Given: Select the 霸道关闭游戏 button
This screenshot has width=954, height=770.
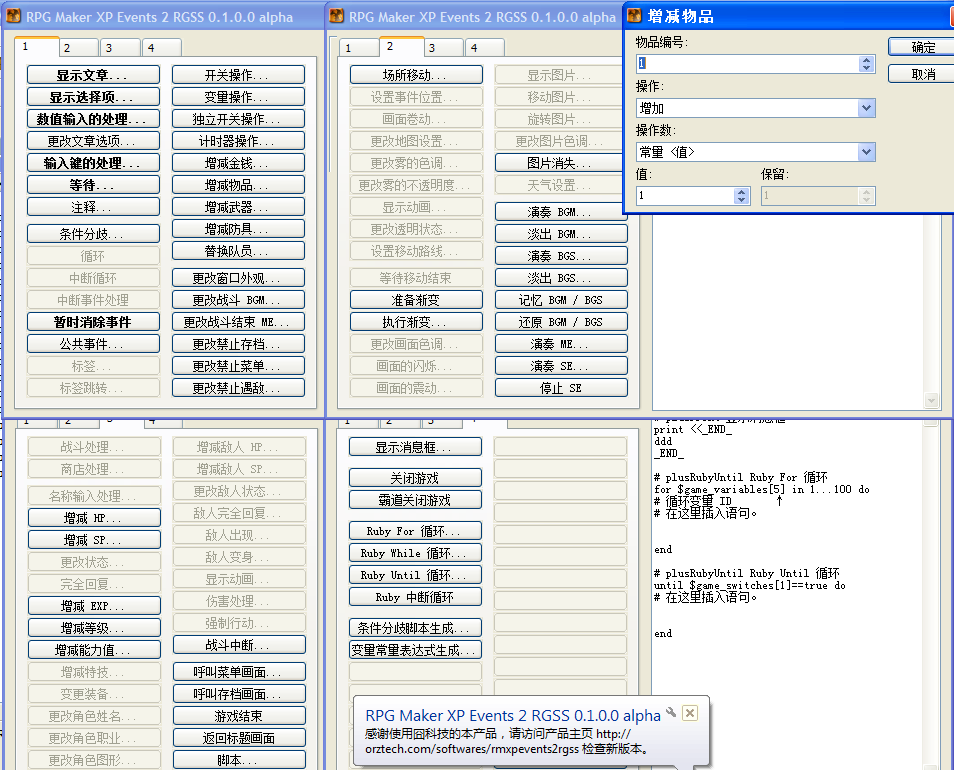Looking at the screenshot, I should 415,500.
